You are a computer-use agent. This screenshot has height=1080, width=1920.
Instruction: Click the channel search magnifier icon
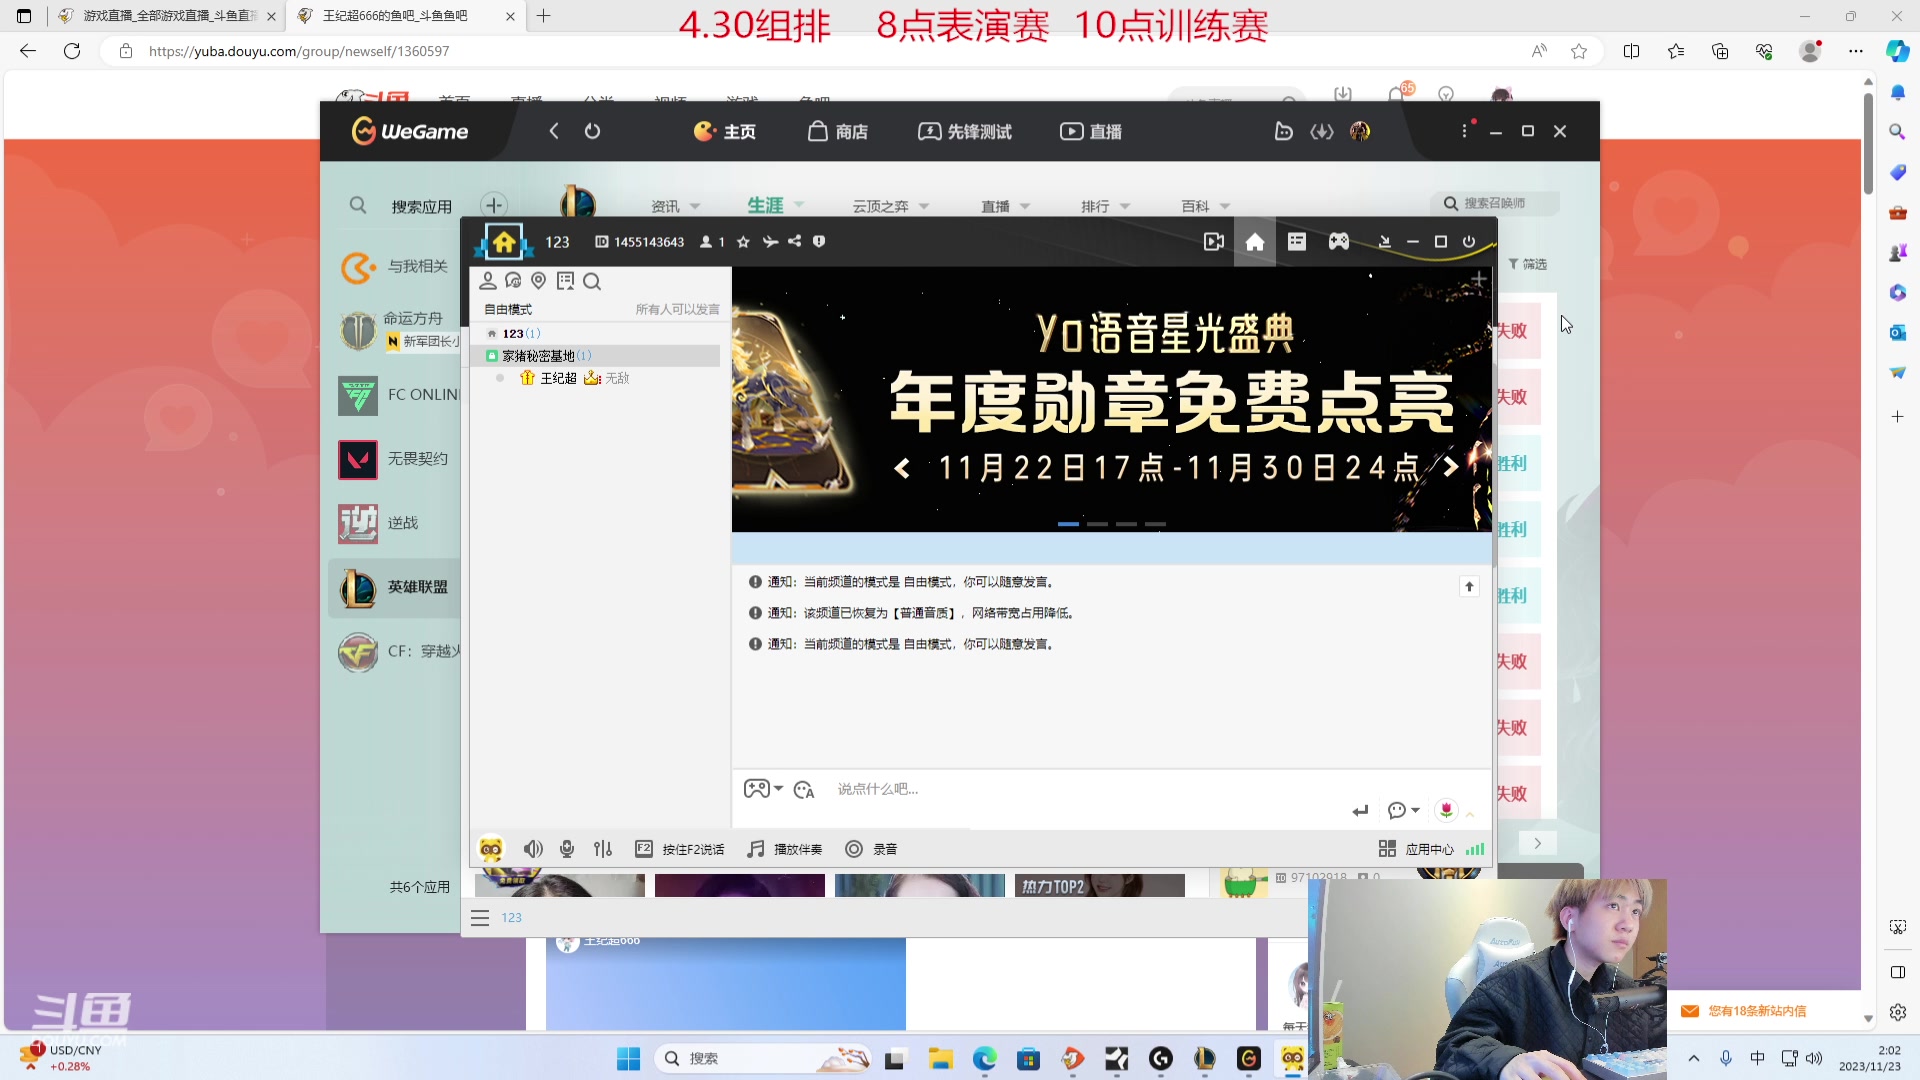click(592, 282)
